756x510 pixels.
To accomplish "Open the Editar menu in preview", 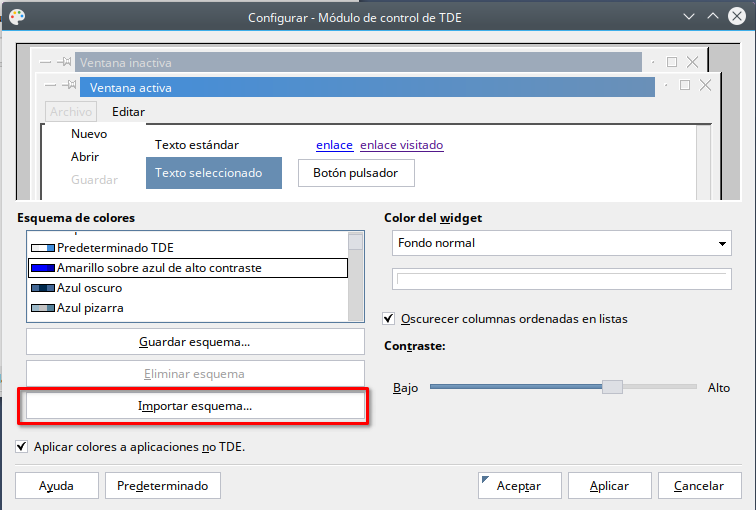I will tap(128, 112).
